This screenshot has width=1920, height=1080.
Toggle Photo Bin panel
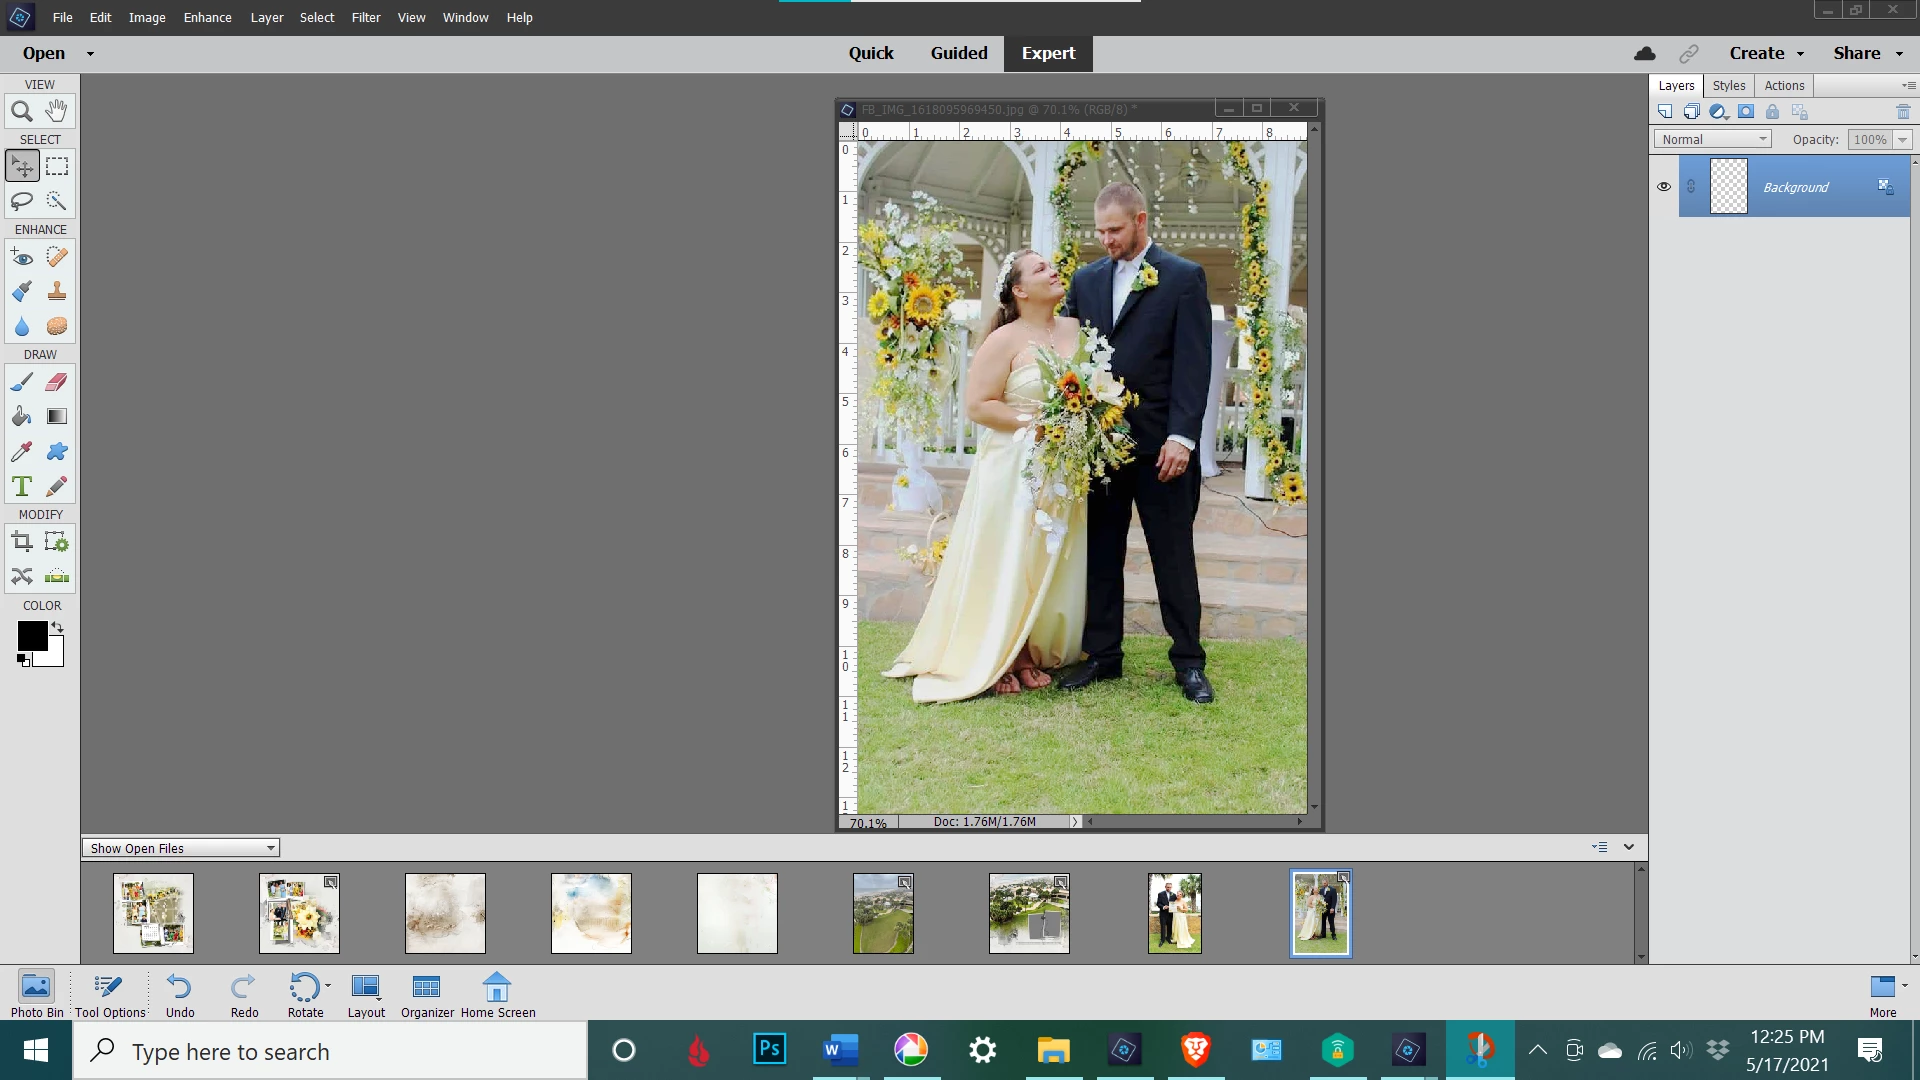coord(36,995)
